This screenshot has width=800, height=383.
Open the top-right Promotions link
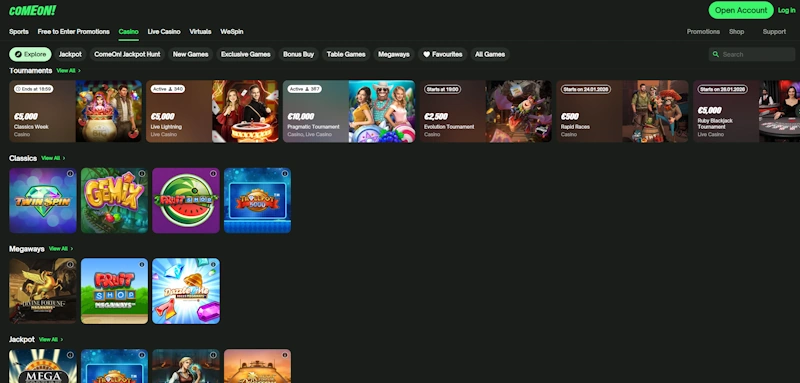click(703, 32)
